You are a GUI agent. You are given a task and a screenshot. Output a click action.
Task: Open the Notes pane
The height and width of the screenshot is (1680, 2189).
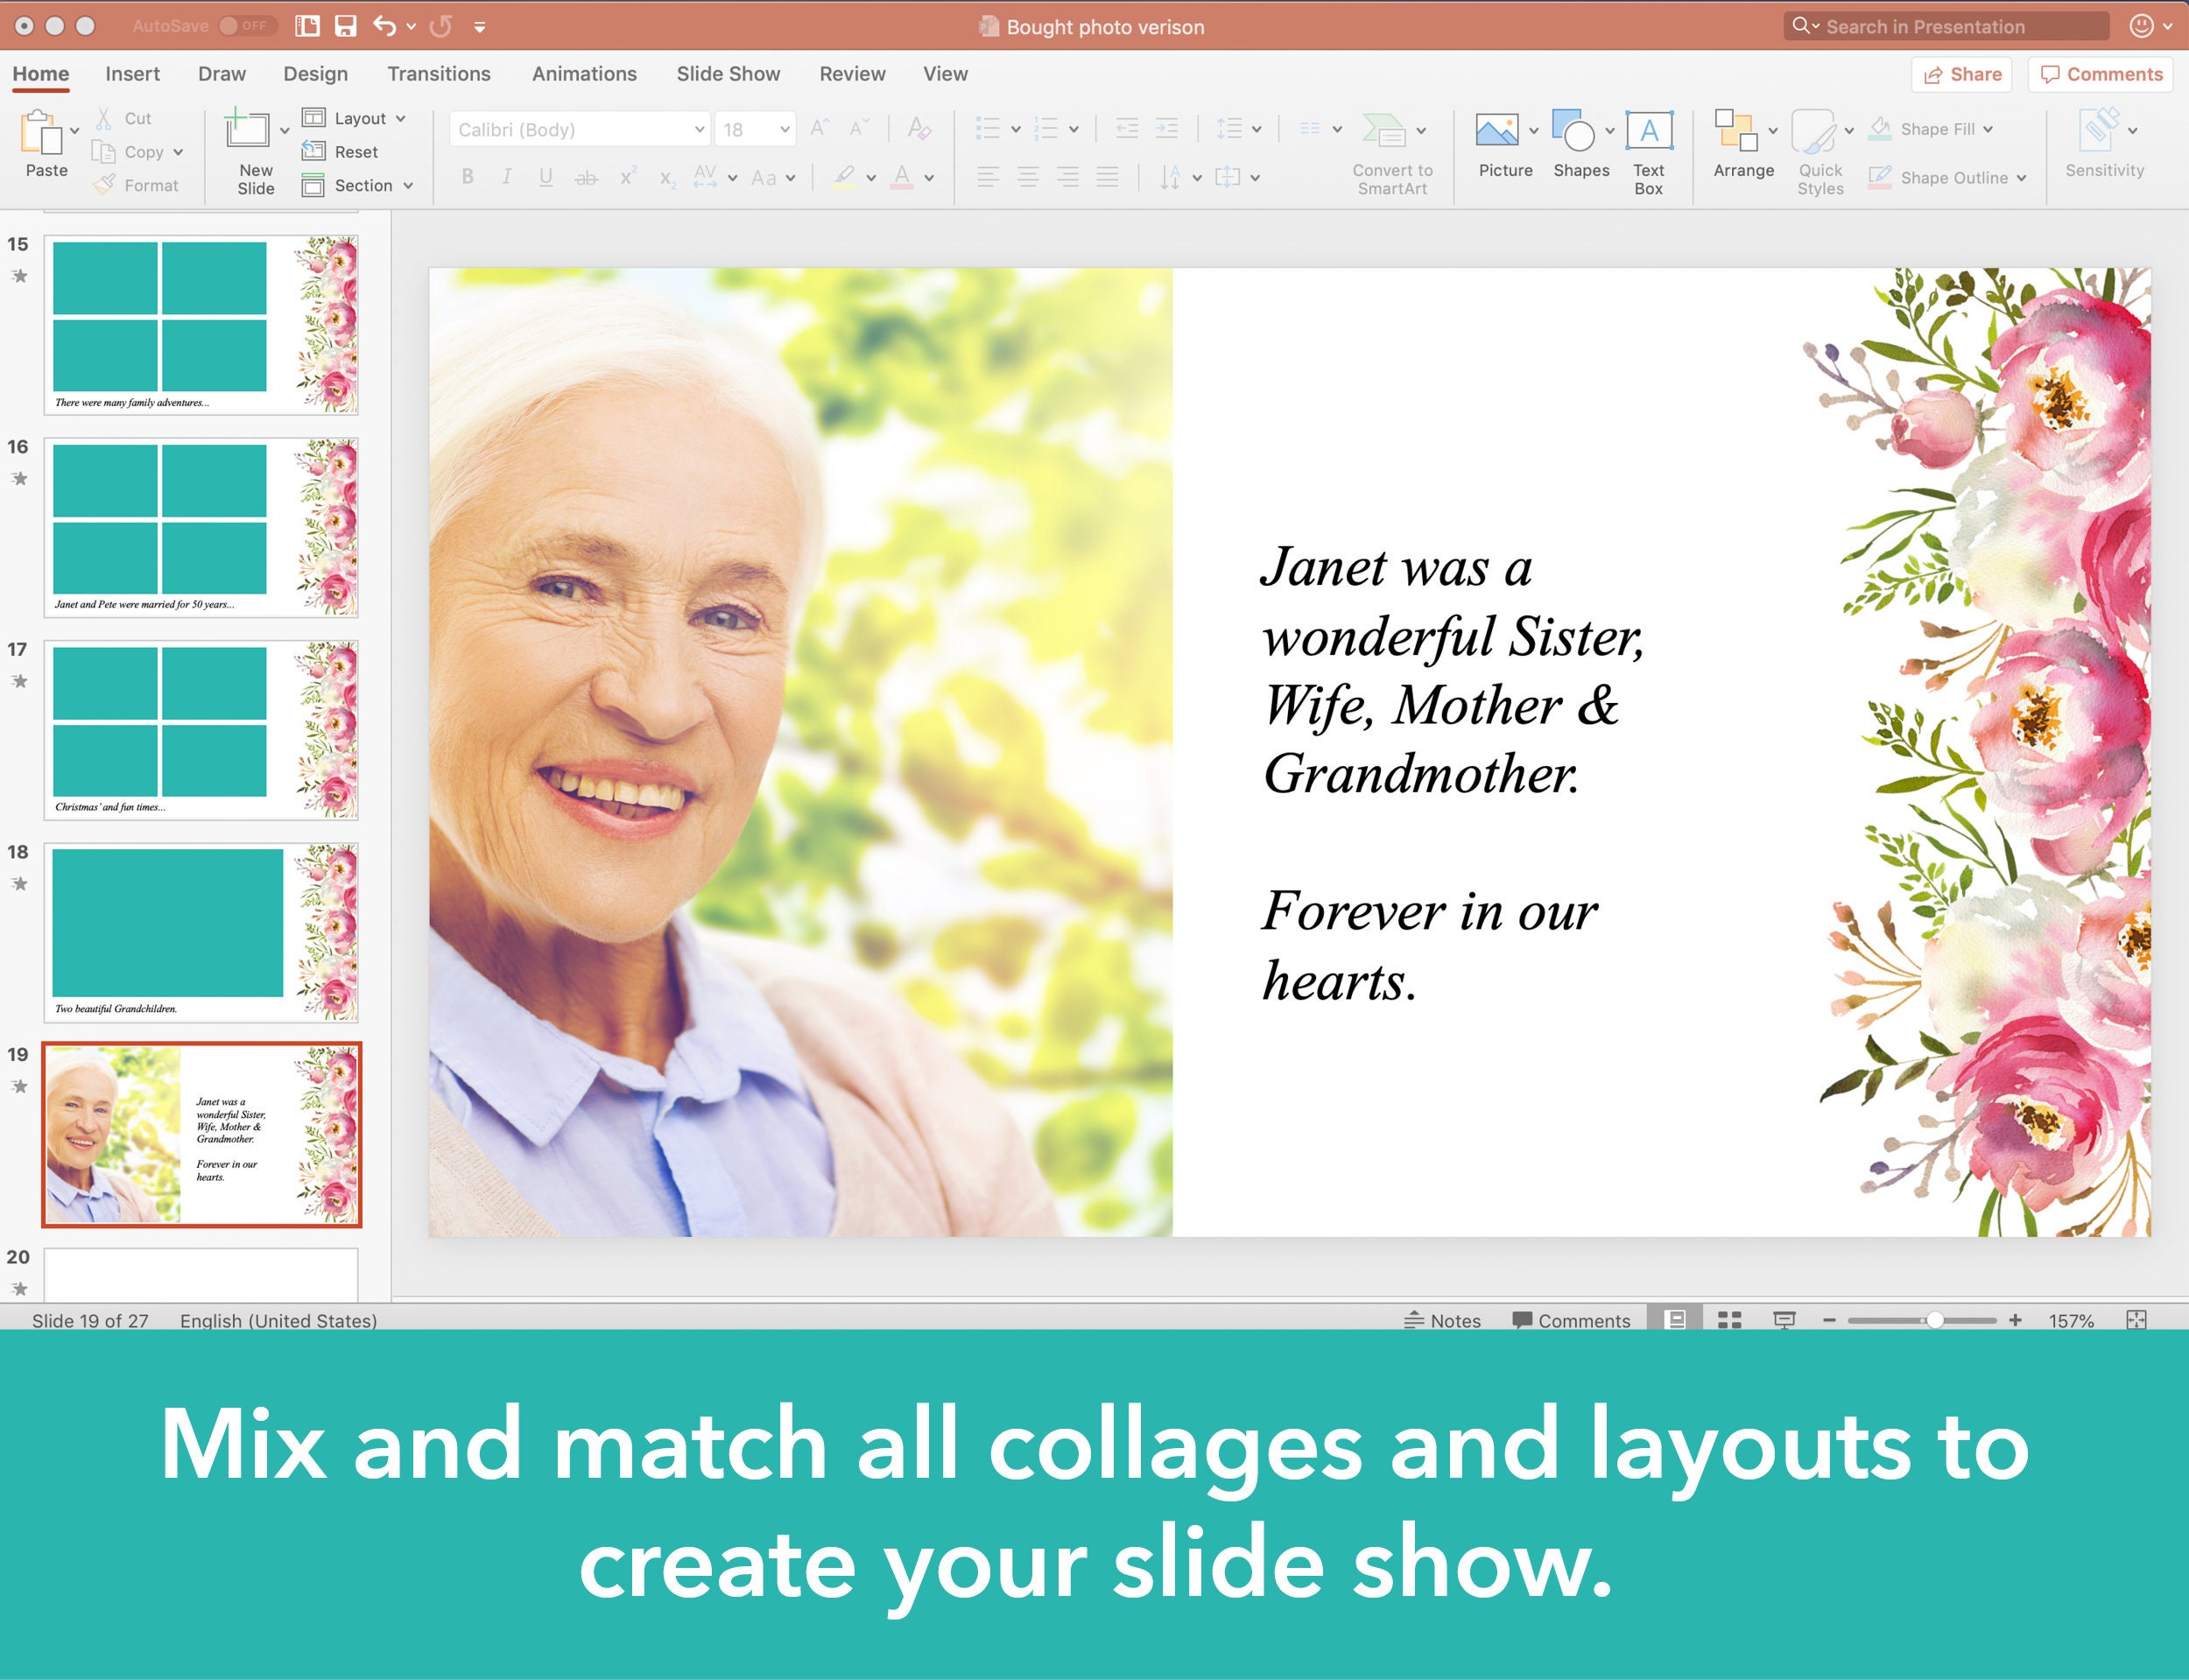tap(1443, 1320)
